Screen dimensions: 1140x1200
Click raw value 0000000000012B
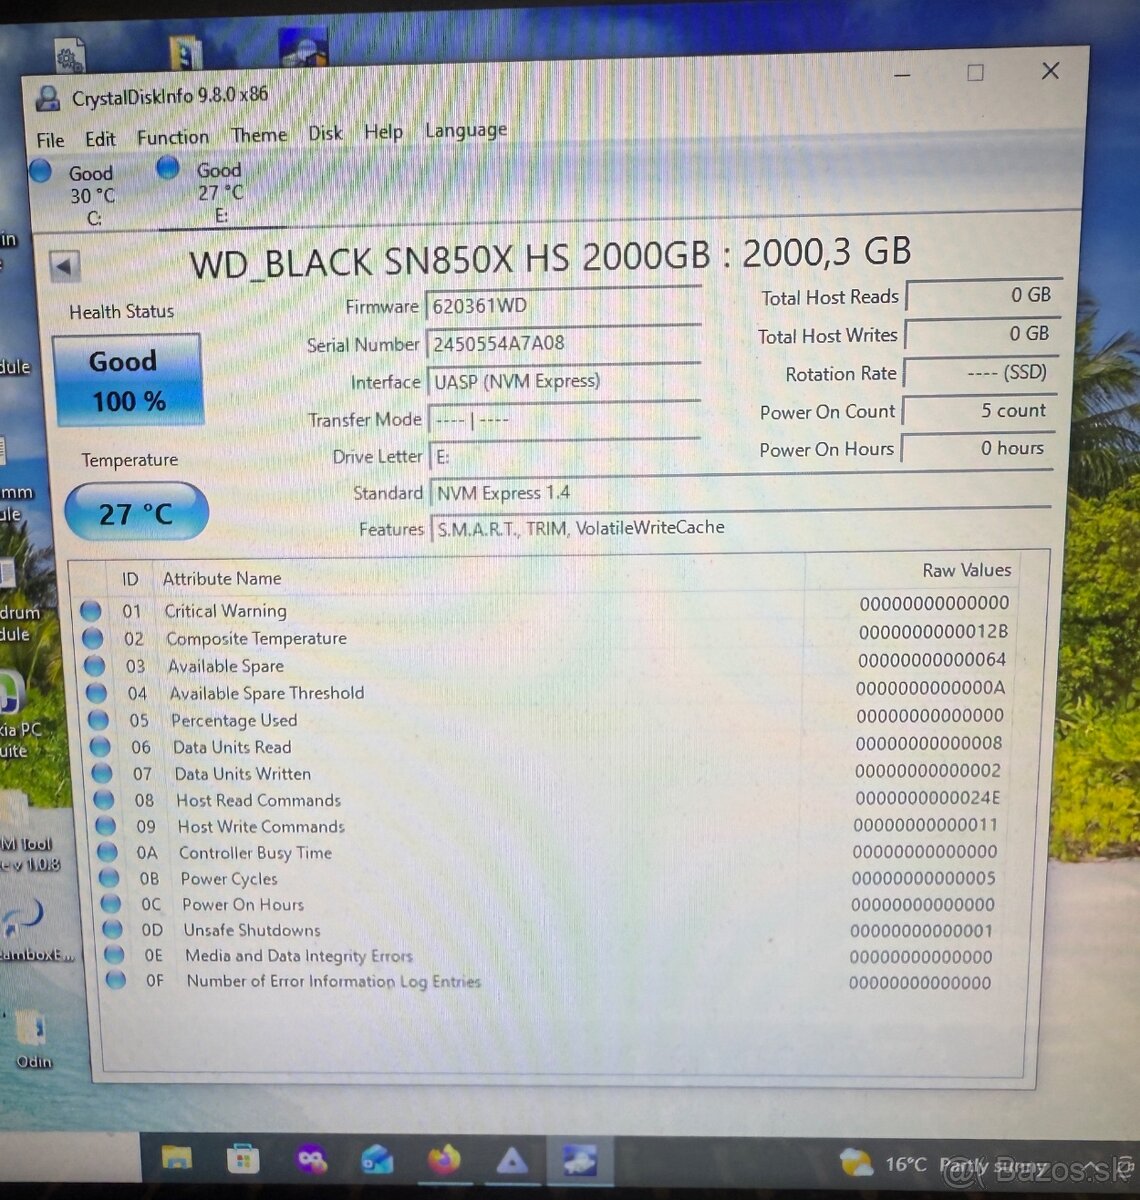[933, 631]
